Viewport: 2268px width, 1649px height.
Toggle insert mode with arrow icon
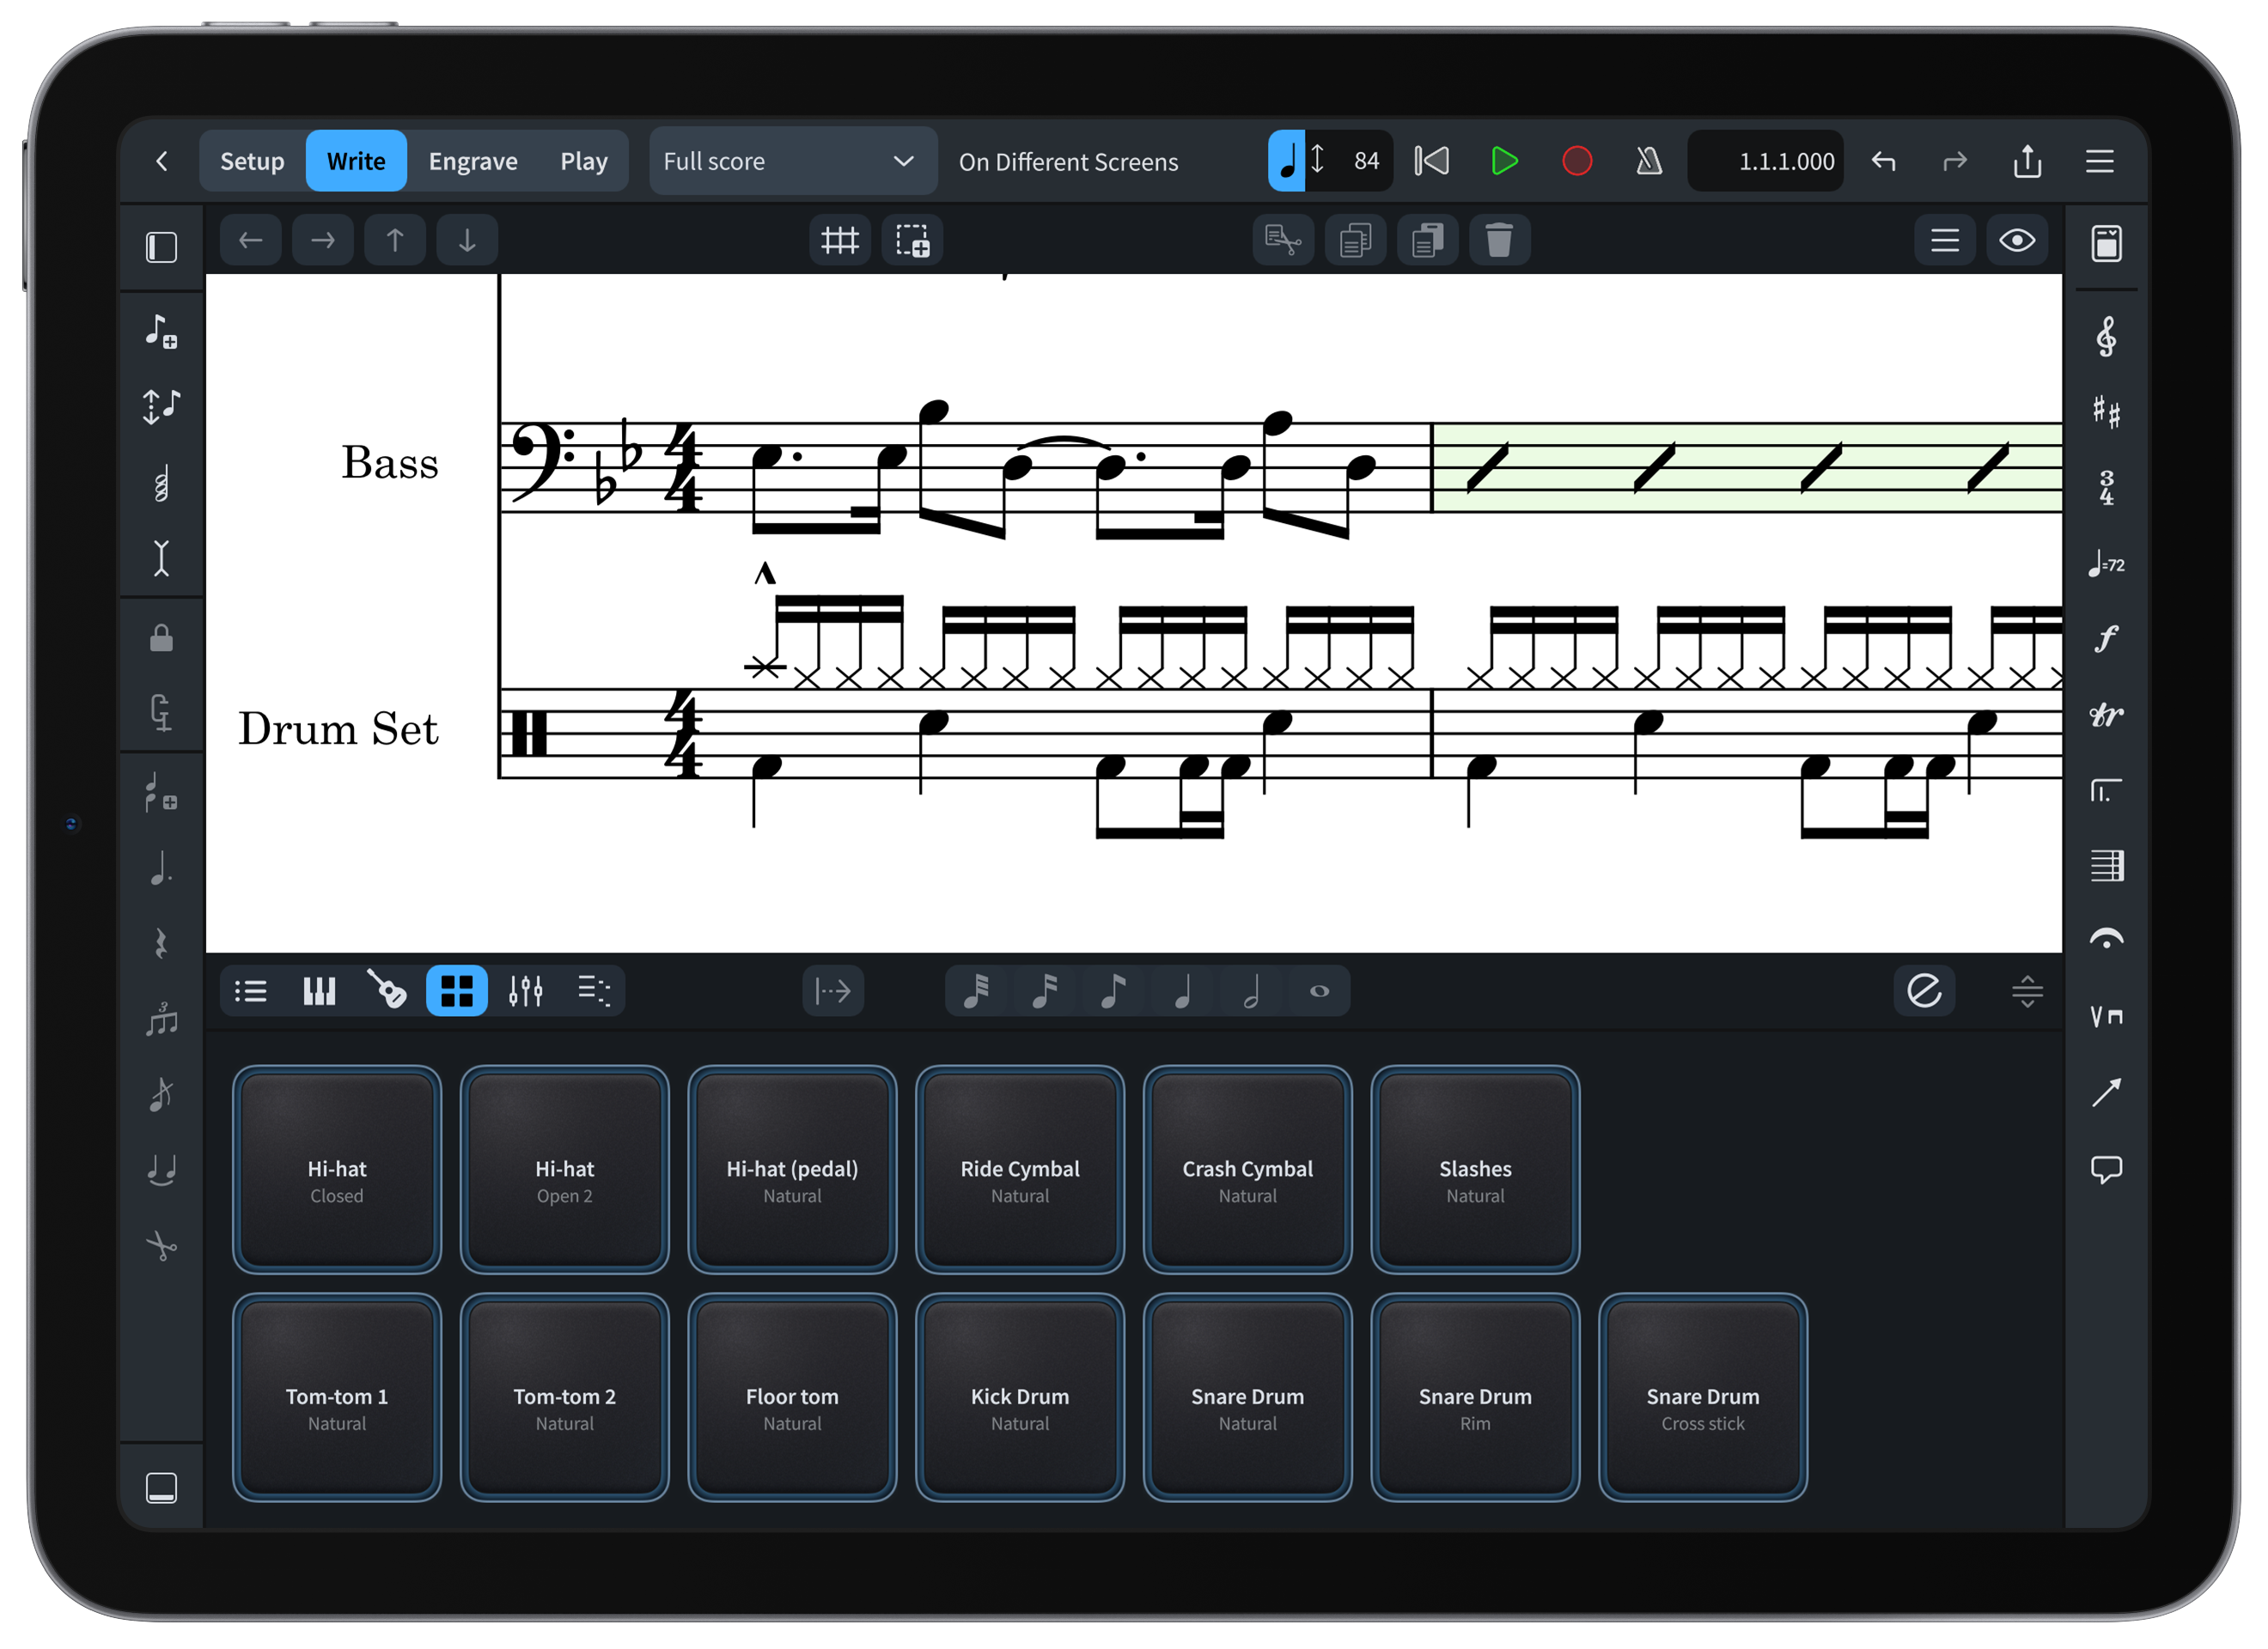point(833,991)
